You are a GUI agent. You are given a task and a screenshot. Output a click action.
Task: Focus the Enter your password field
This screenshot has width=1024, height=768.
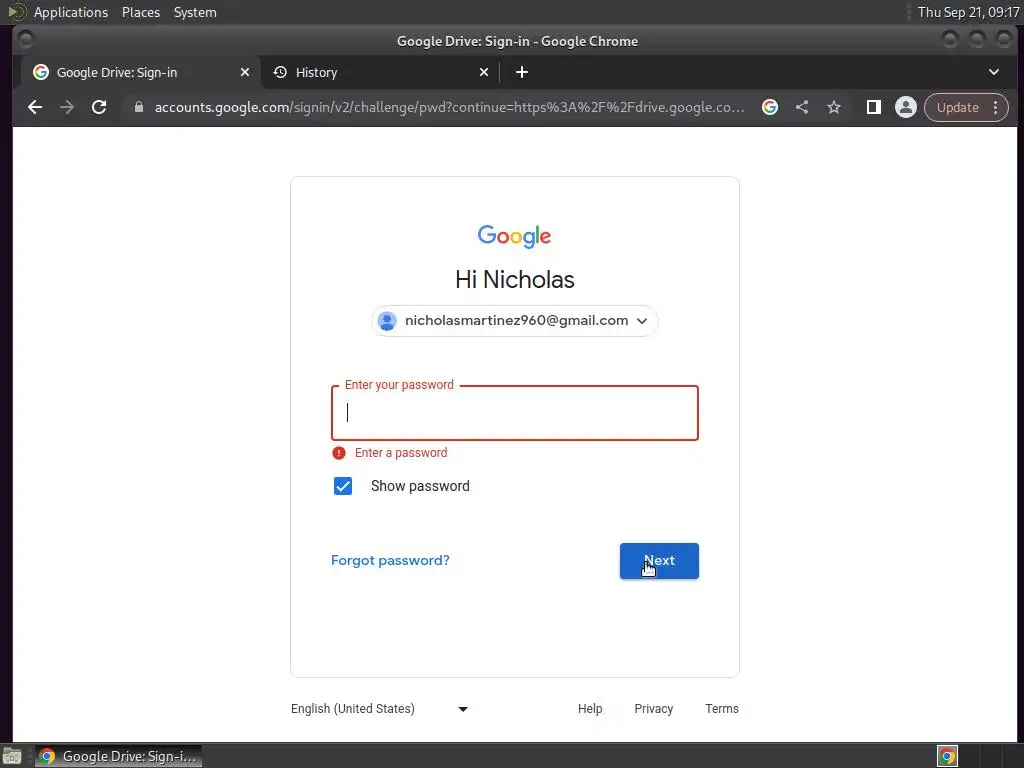515,413
